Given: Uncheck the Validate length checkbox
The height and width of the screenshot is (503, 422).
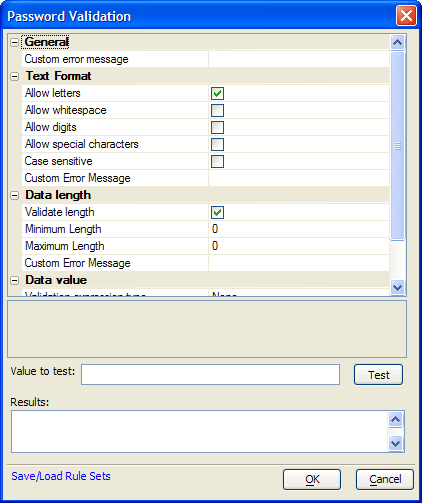Looking at the screenshot, I should coord(217,212).
